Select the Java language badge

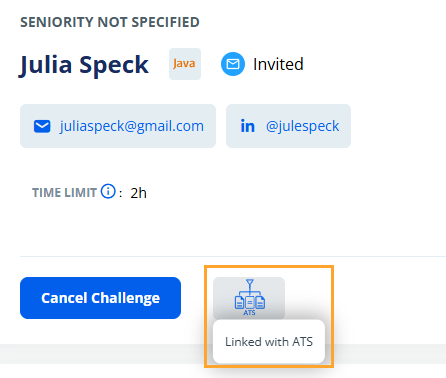pos(185,64)
